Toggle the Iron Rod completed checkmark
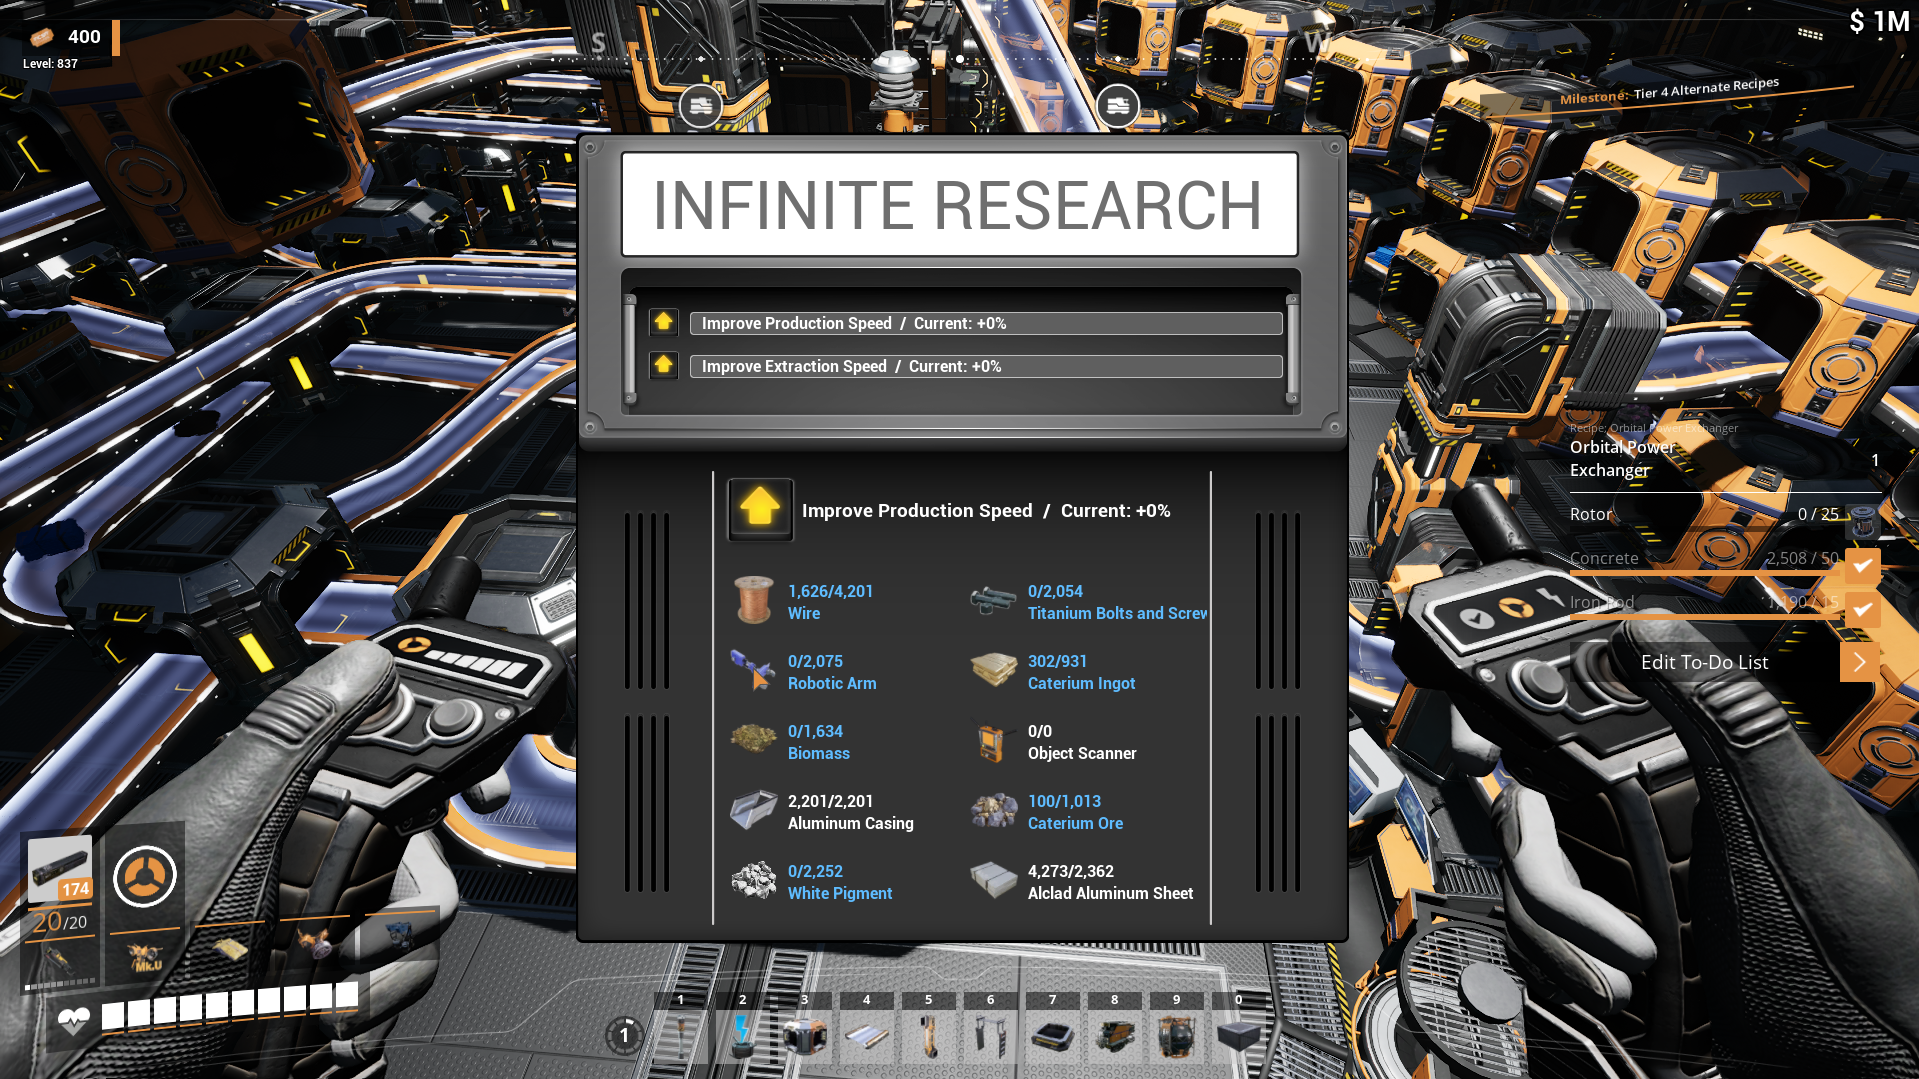1919x1079 pixels. pos(1862,609)
